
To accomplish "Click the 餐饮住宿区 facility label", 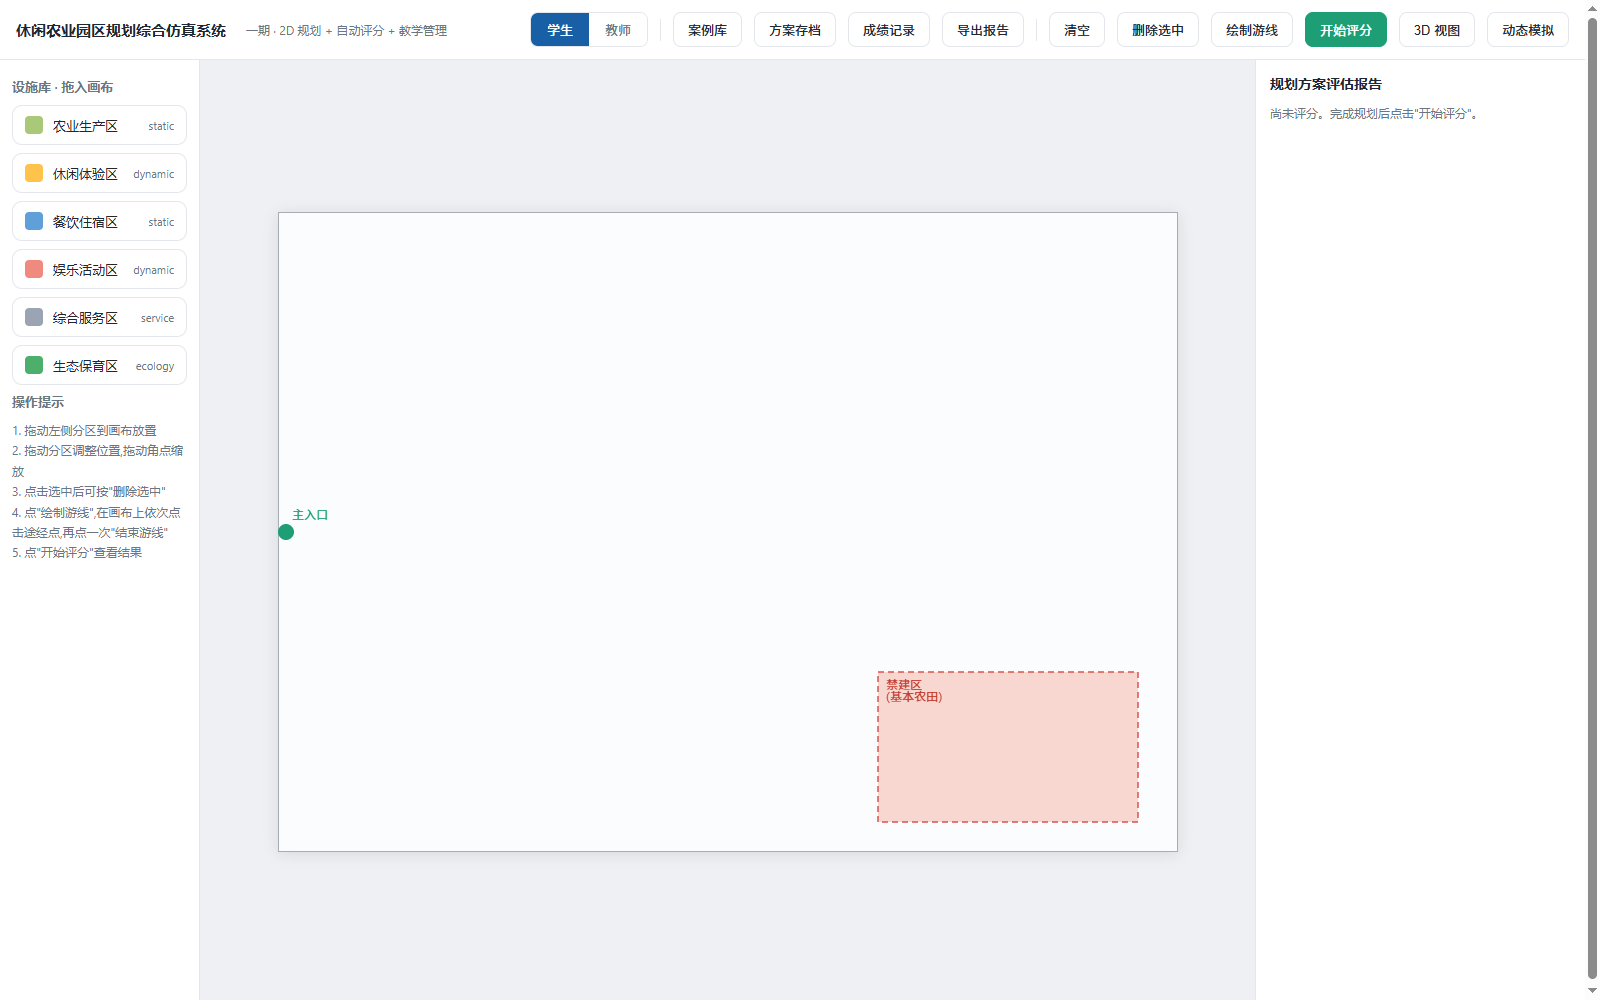I will tap(85, 222).
